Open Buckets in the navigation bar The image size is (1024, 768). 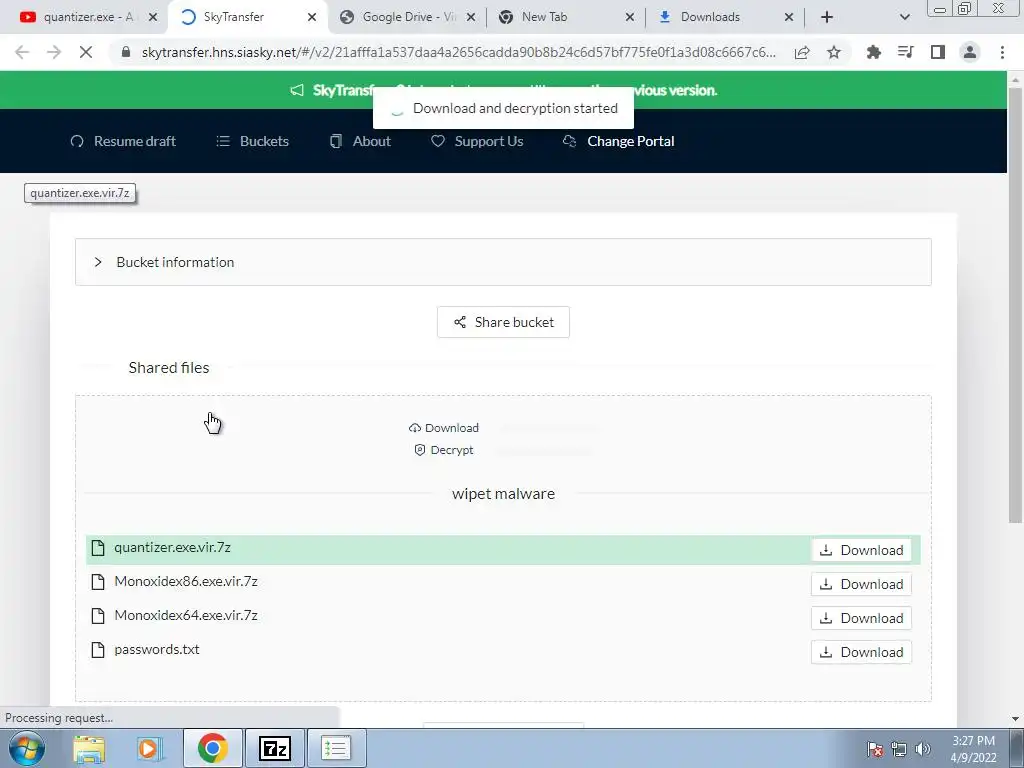click(252, 141)
